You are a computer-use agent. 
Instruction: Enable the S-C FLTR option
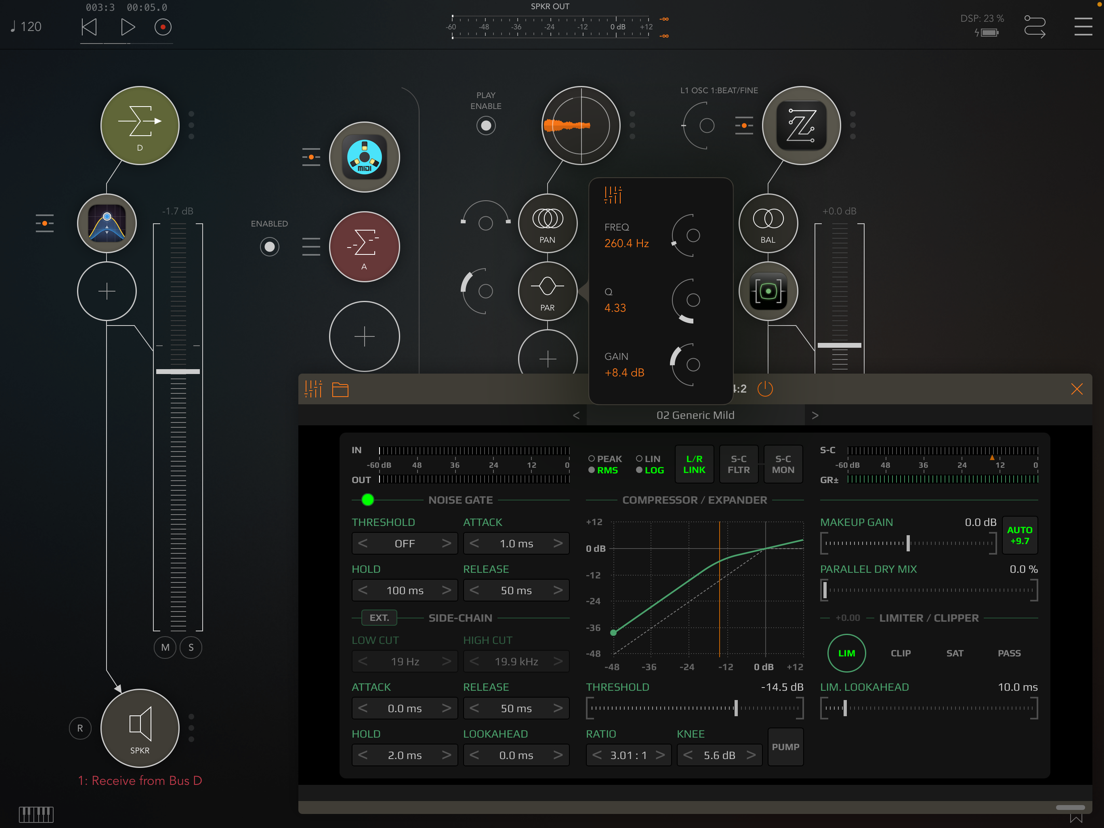click(x=739, y=464)
